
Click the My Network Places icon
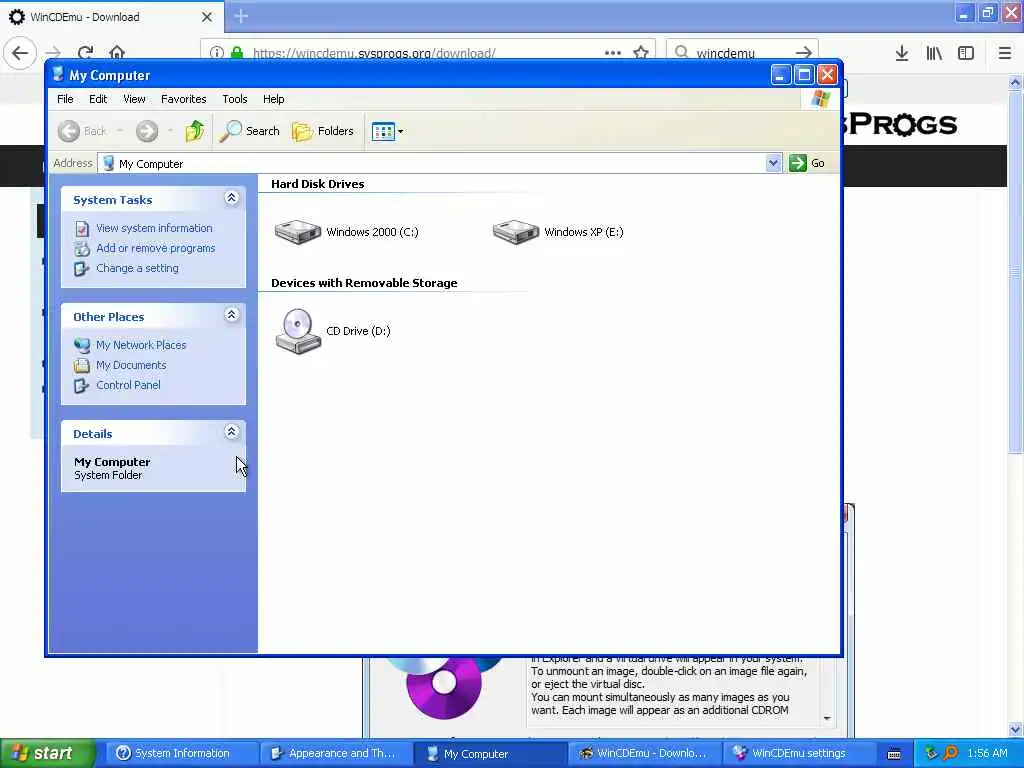[82, 345]
